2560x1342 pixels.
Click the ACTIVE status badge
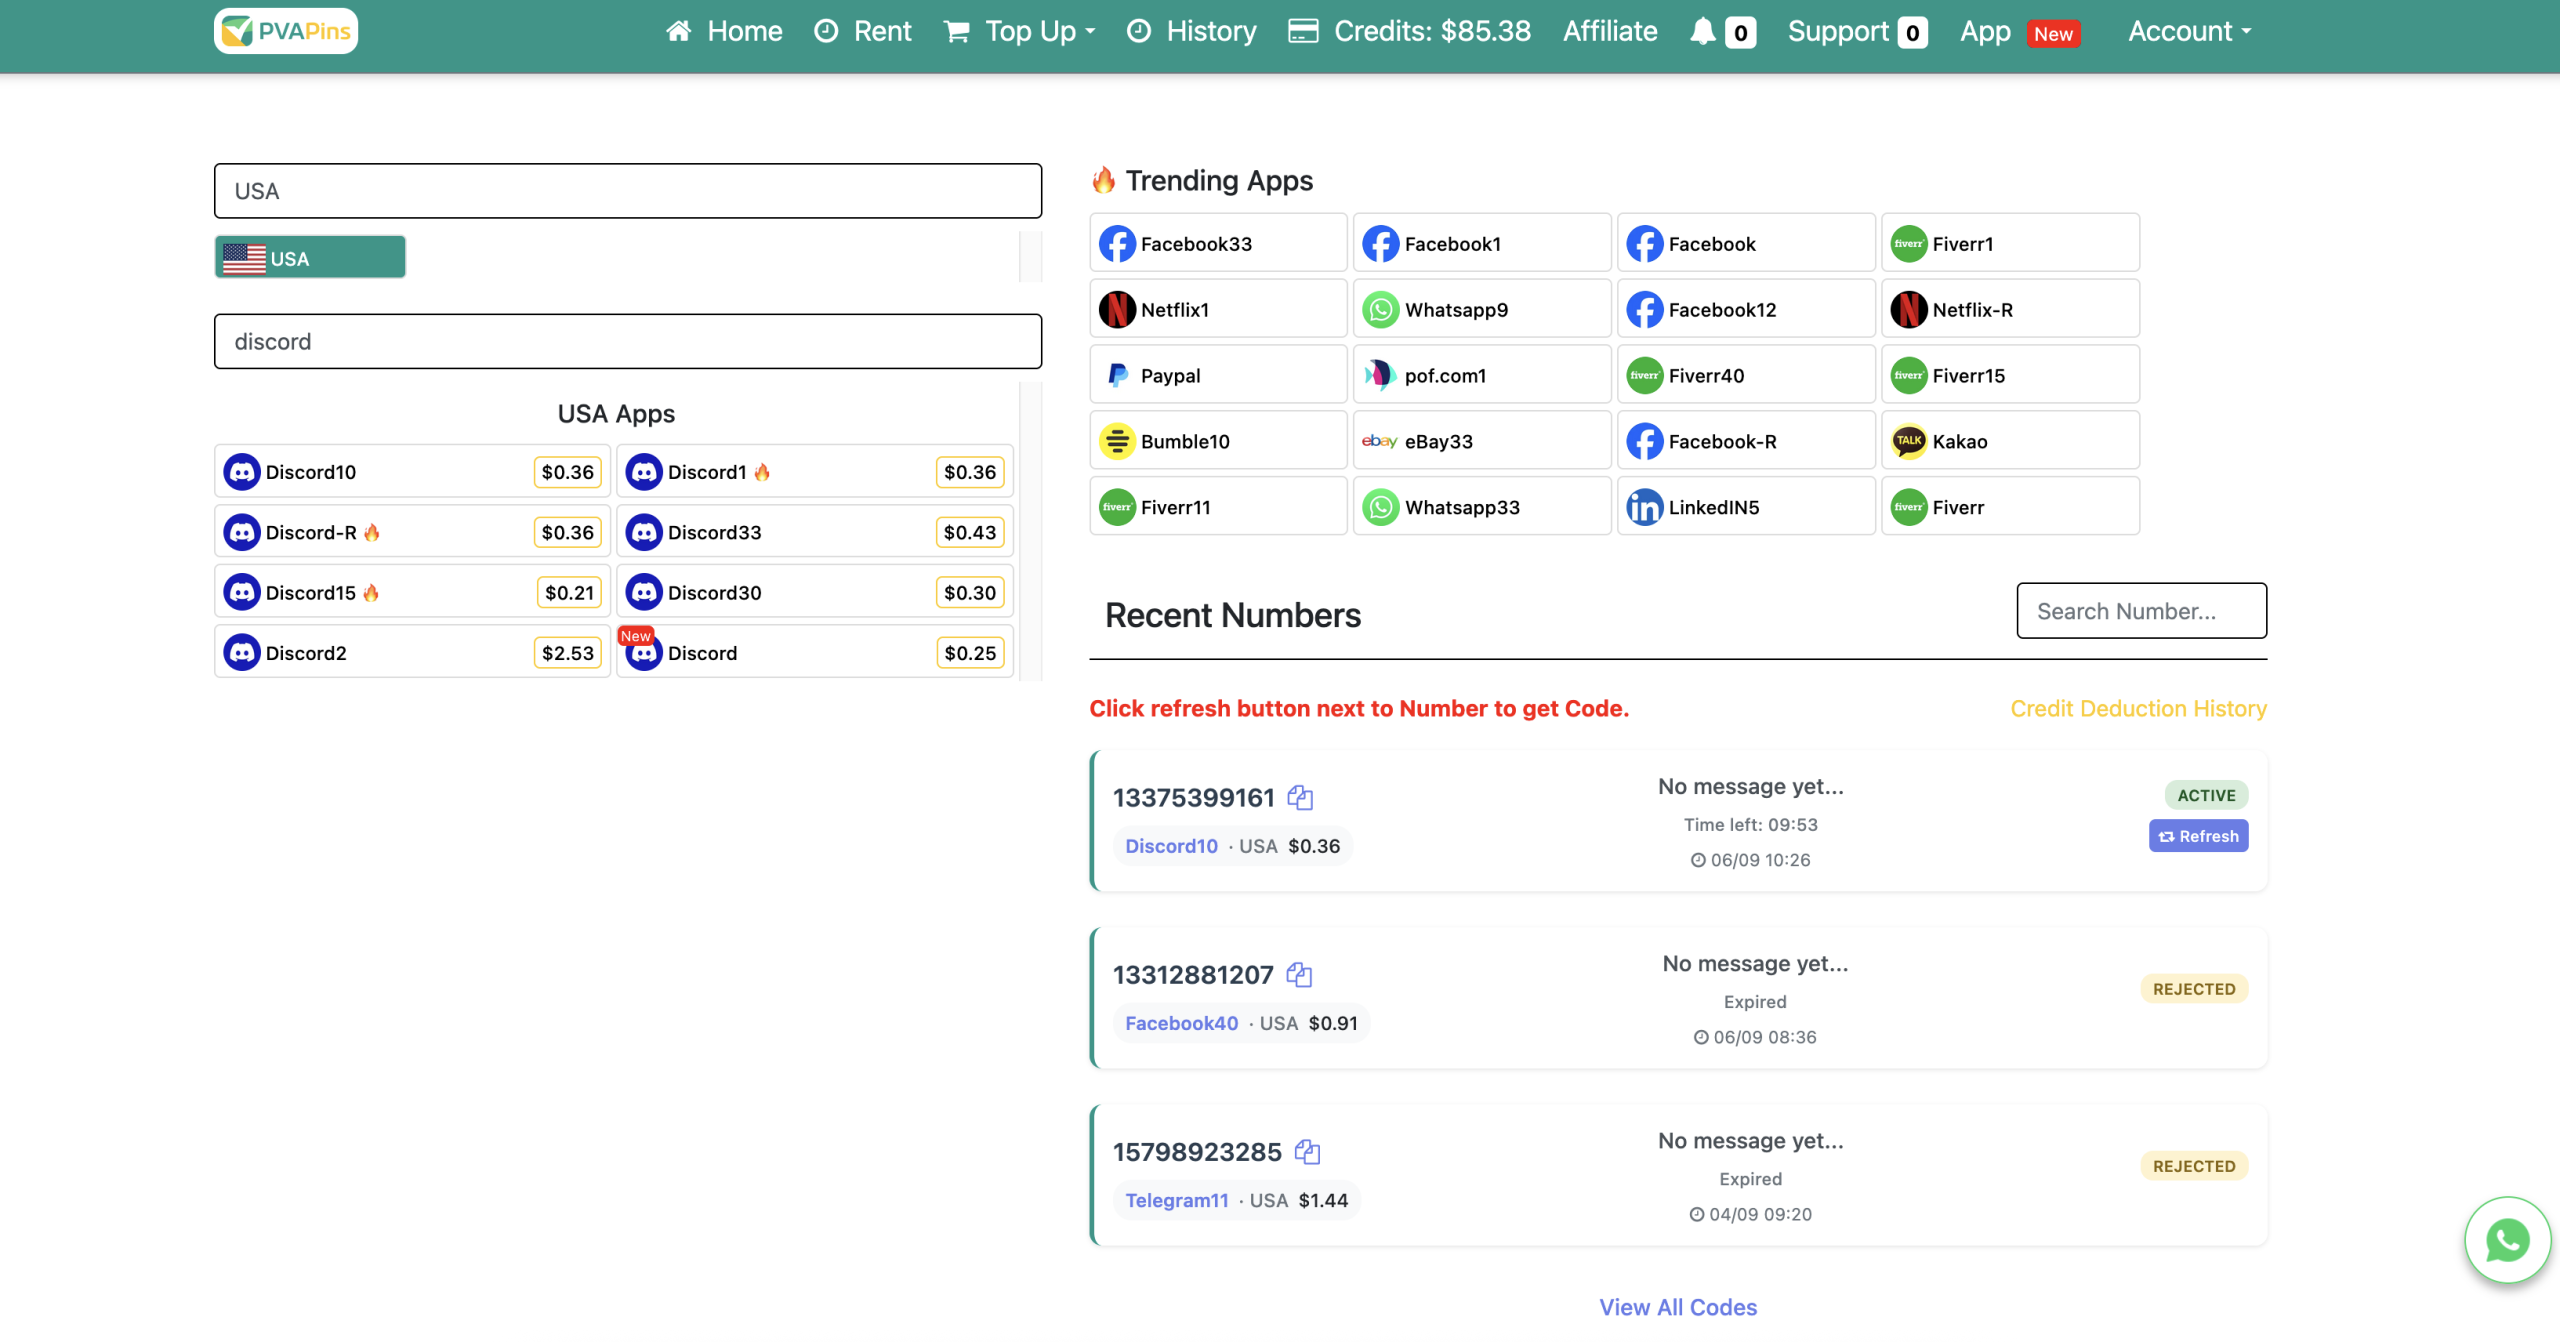(x=2206, y=795)
